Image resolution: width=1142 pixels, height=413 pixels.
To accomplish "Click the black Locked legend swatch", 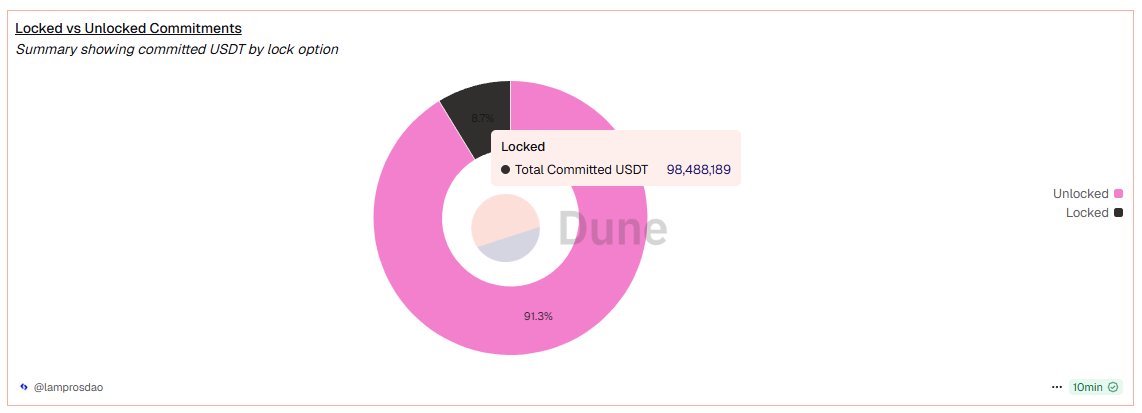I will click(x=1118, y=212).
